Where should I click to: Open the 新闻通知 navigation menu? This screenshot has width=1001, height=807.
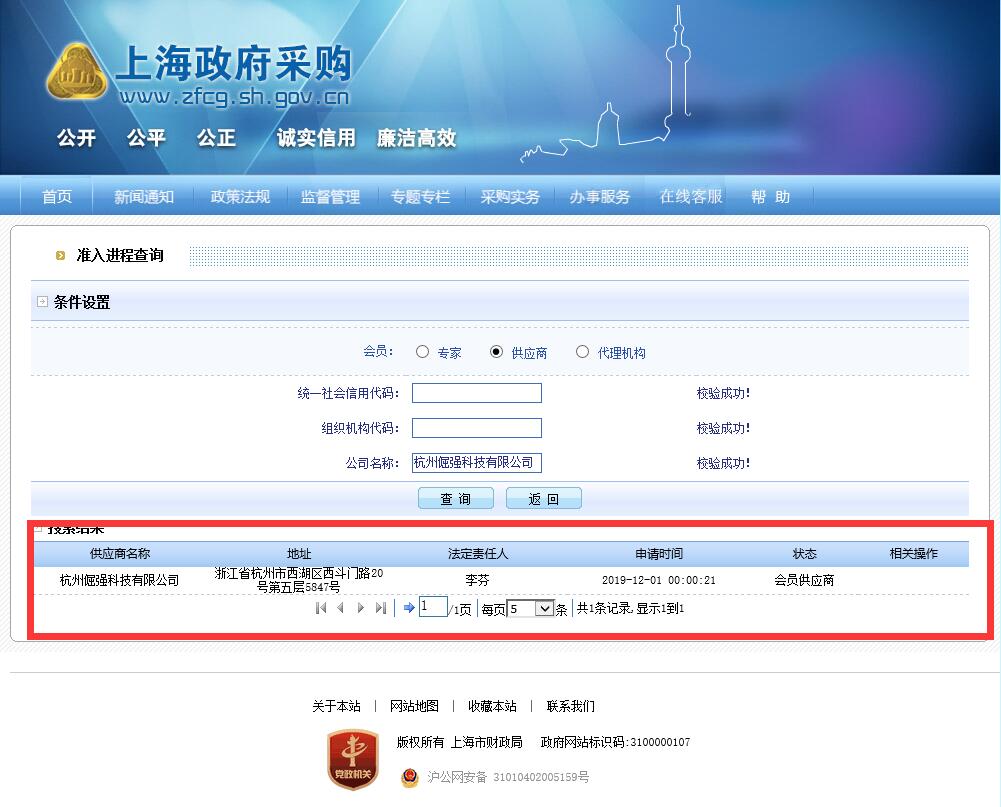[x=143, y=197]
